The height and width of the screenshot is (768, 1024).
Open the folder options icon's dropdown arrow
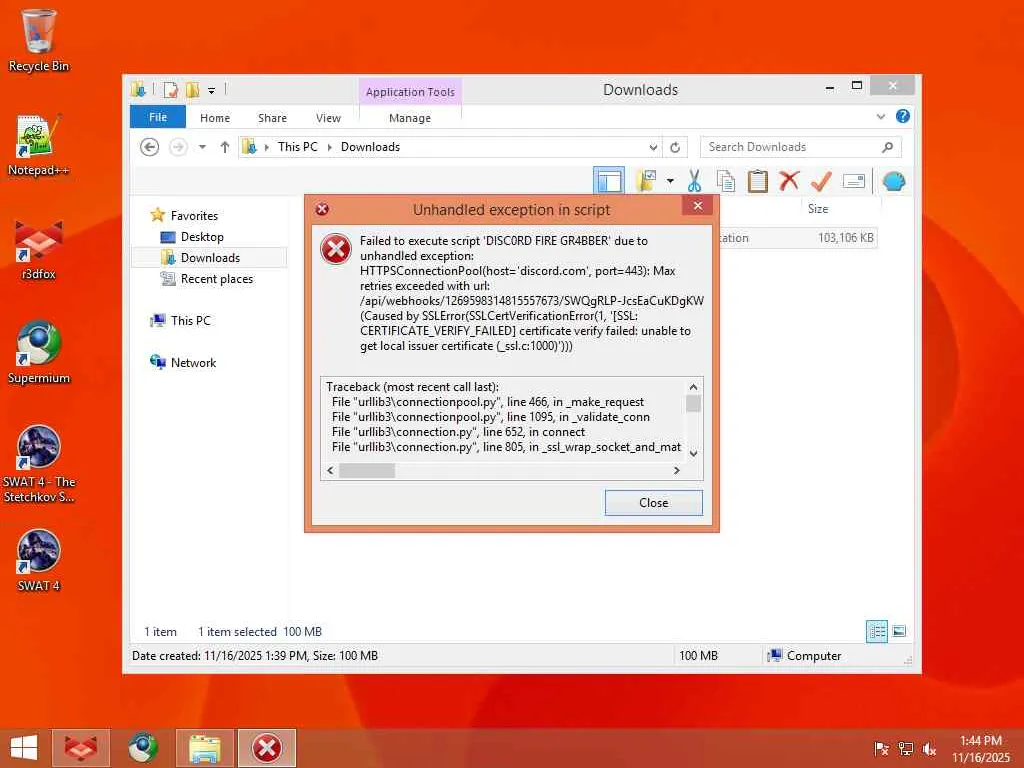[670, 181]
